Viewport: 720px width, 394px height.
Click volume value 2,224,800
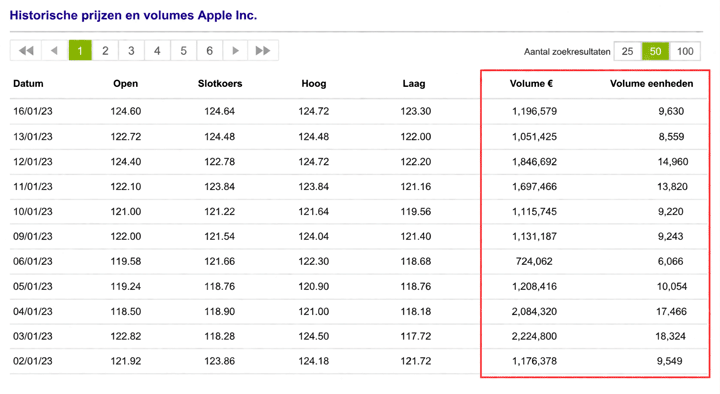[x=534, y=336]
